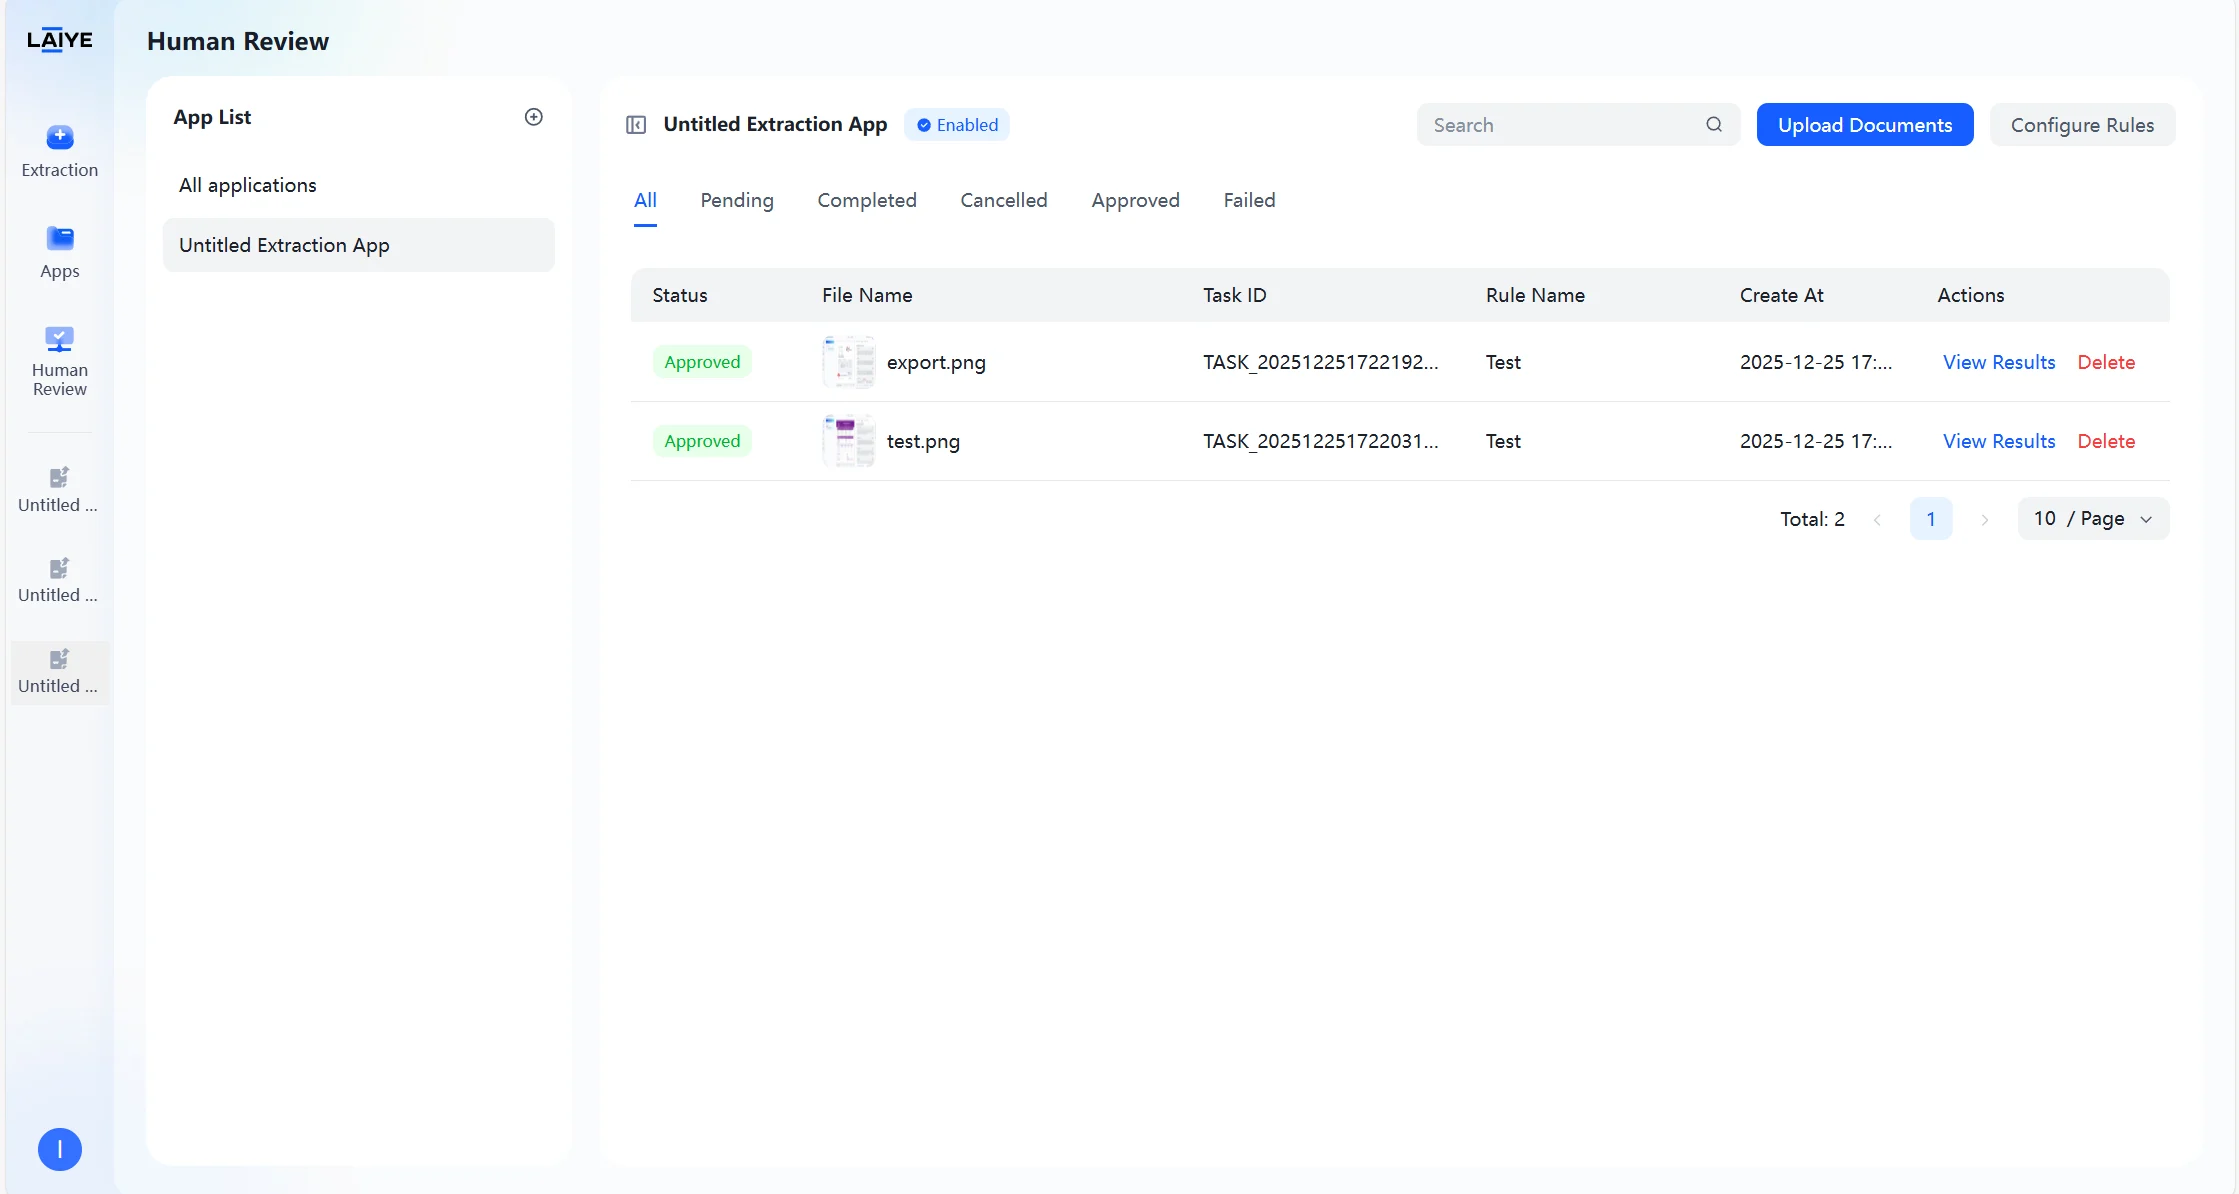Add a new app with plus icon
This screenshot has width=2239, height=1194.
coord(534,117)
